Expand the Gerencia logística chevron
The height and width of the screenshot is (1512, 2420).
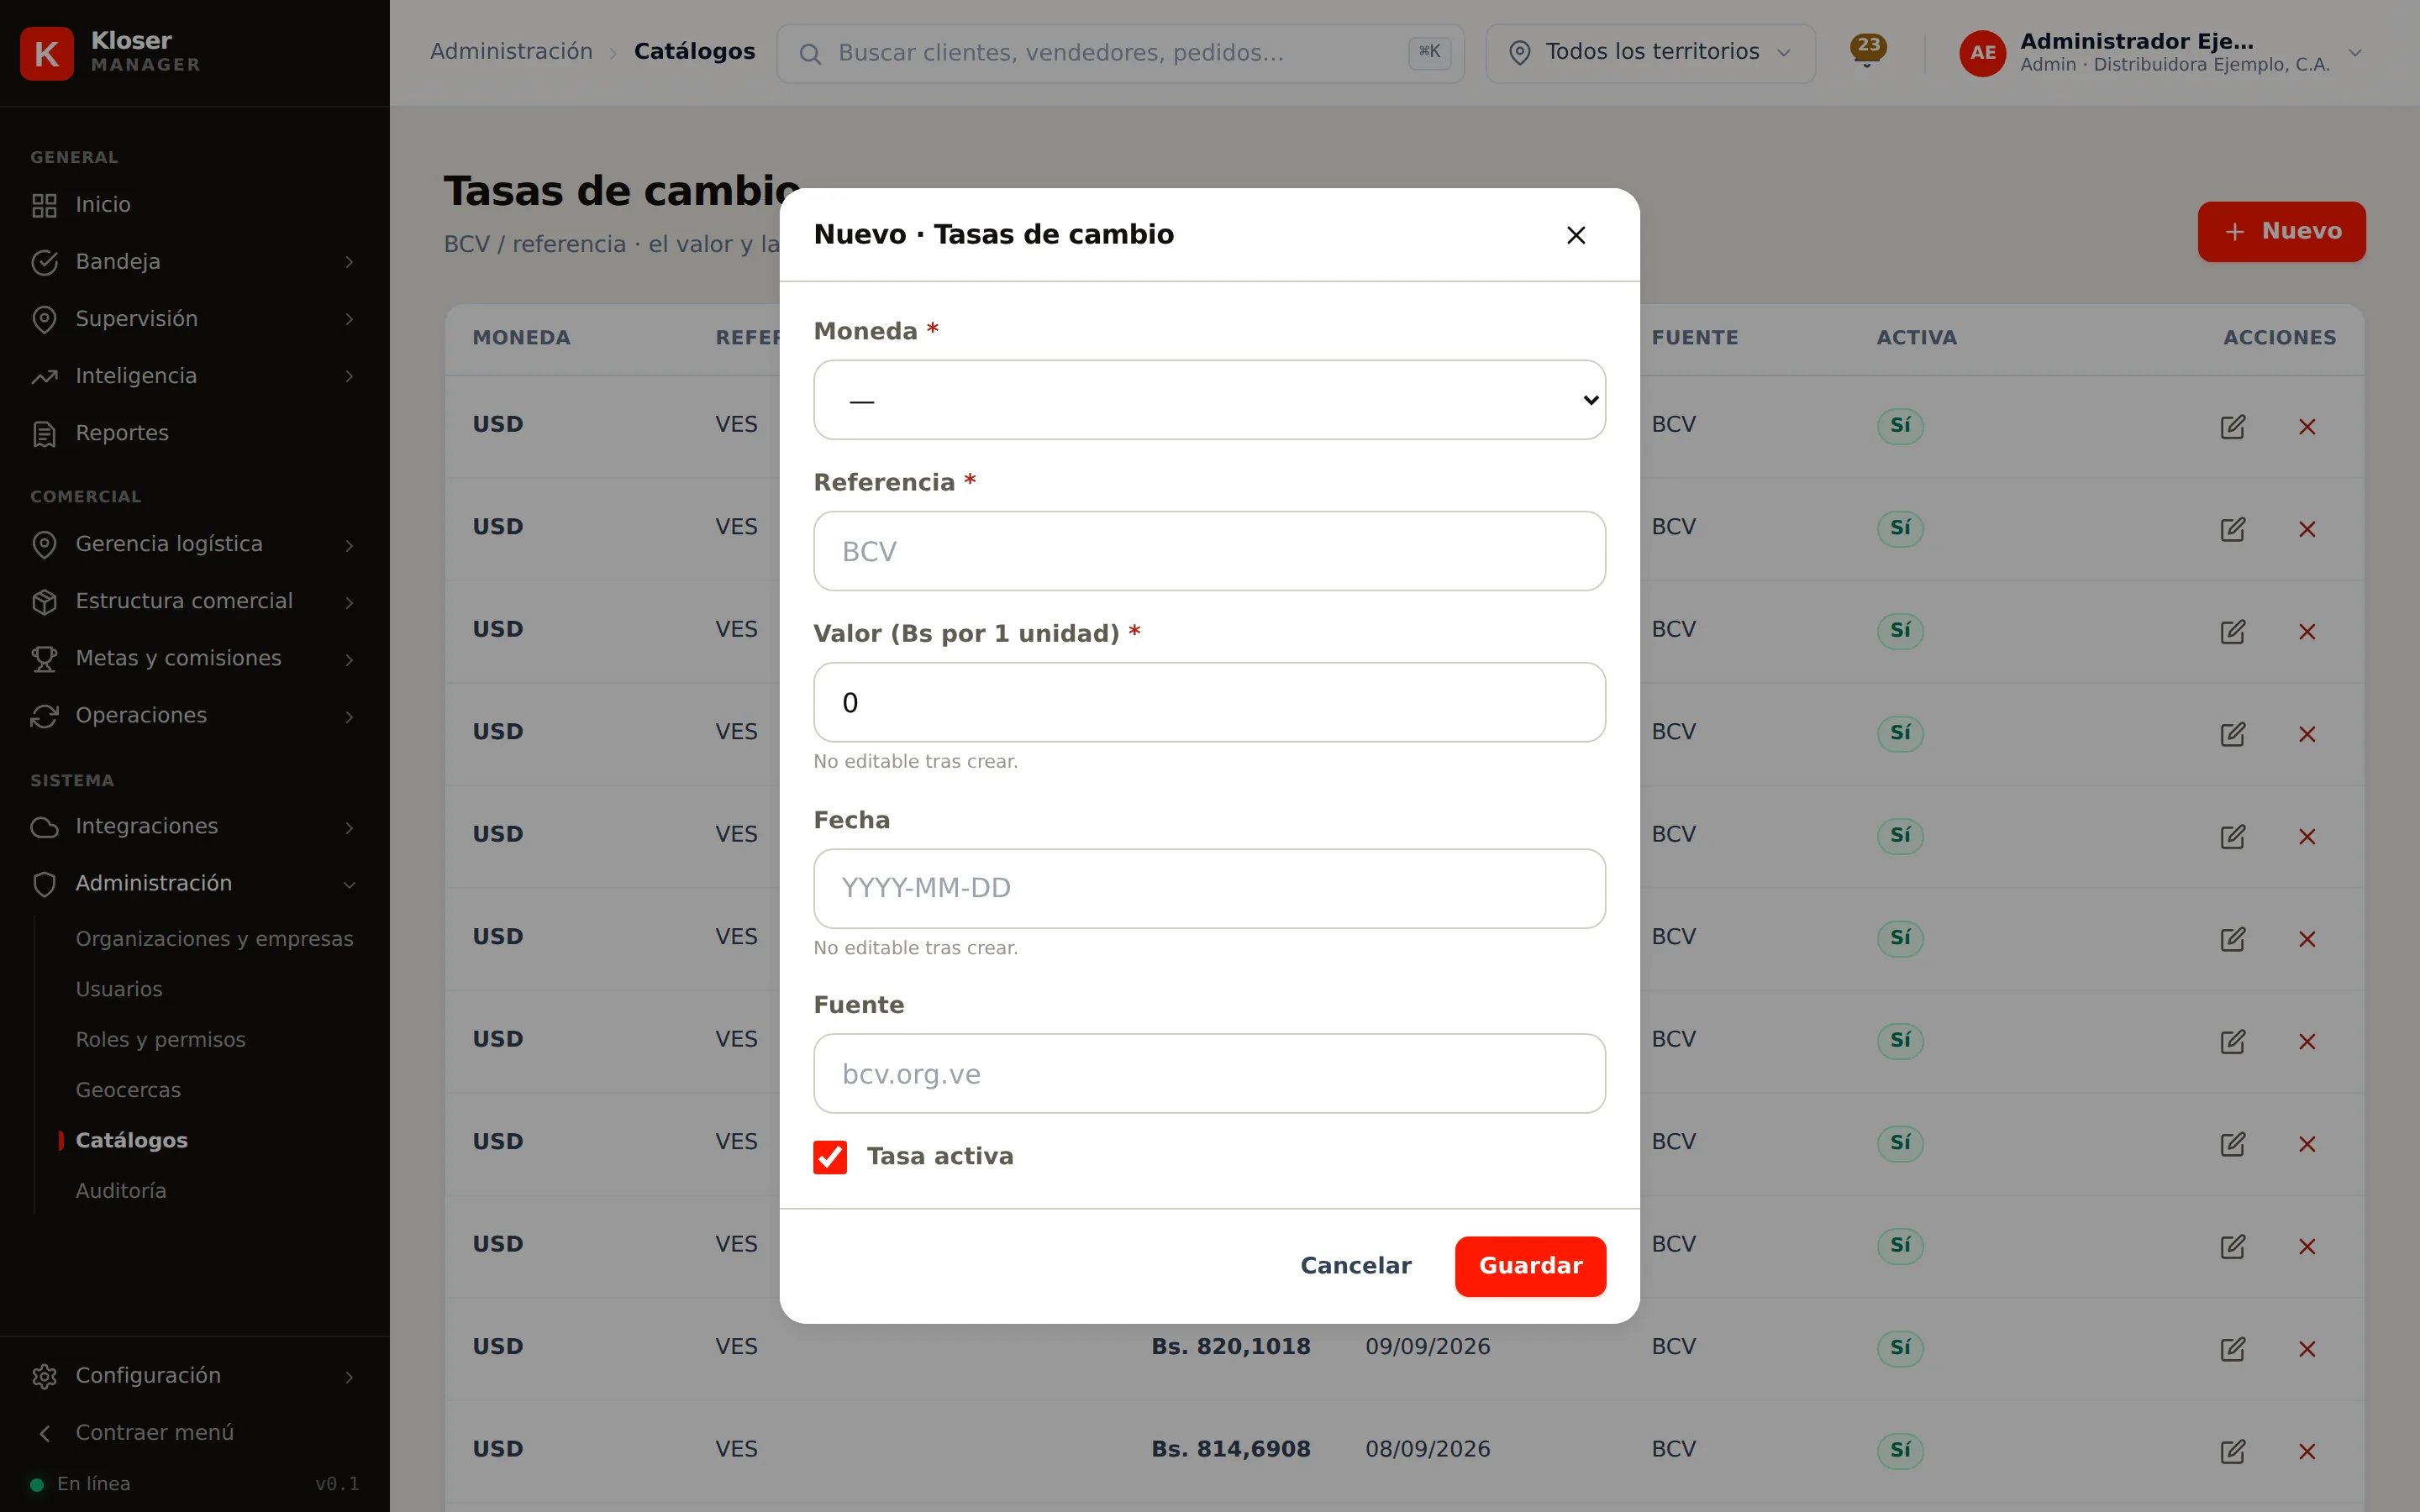(349, 545)
